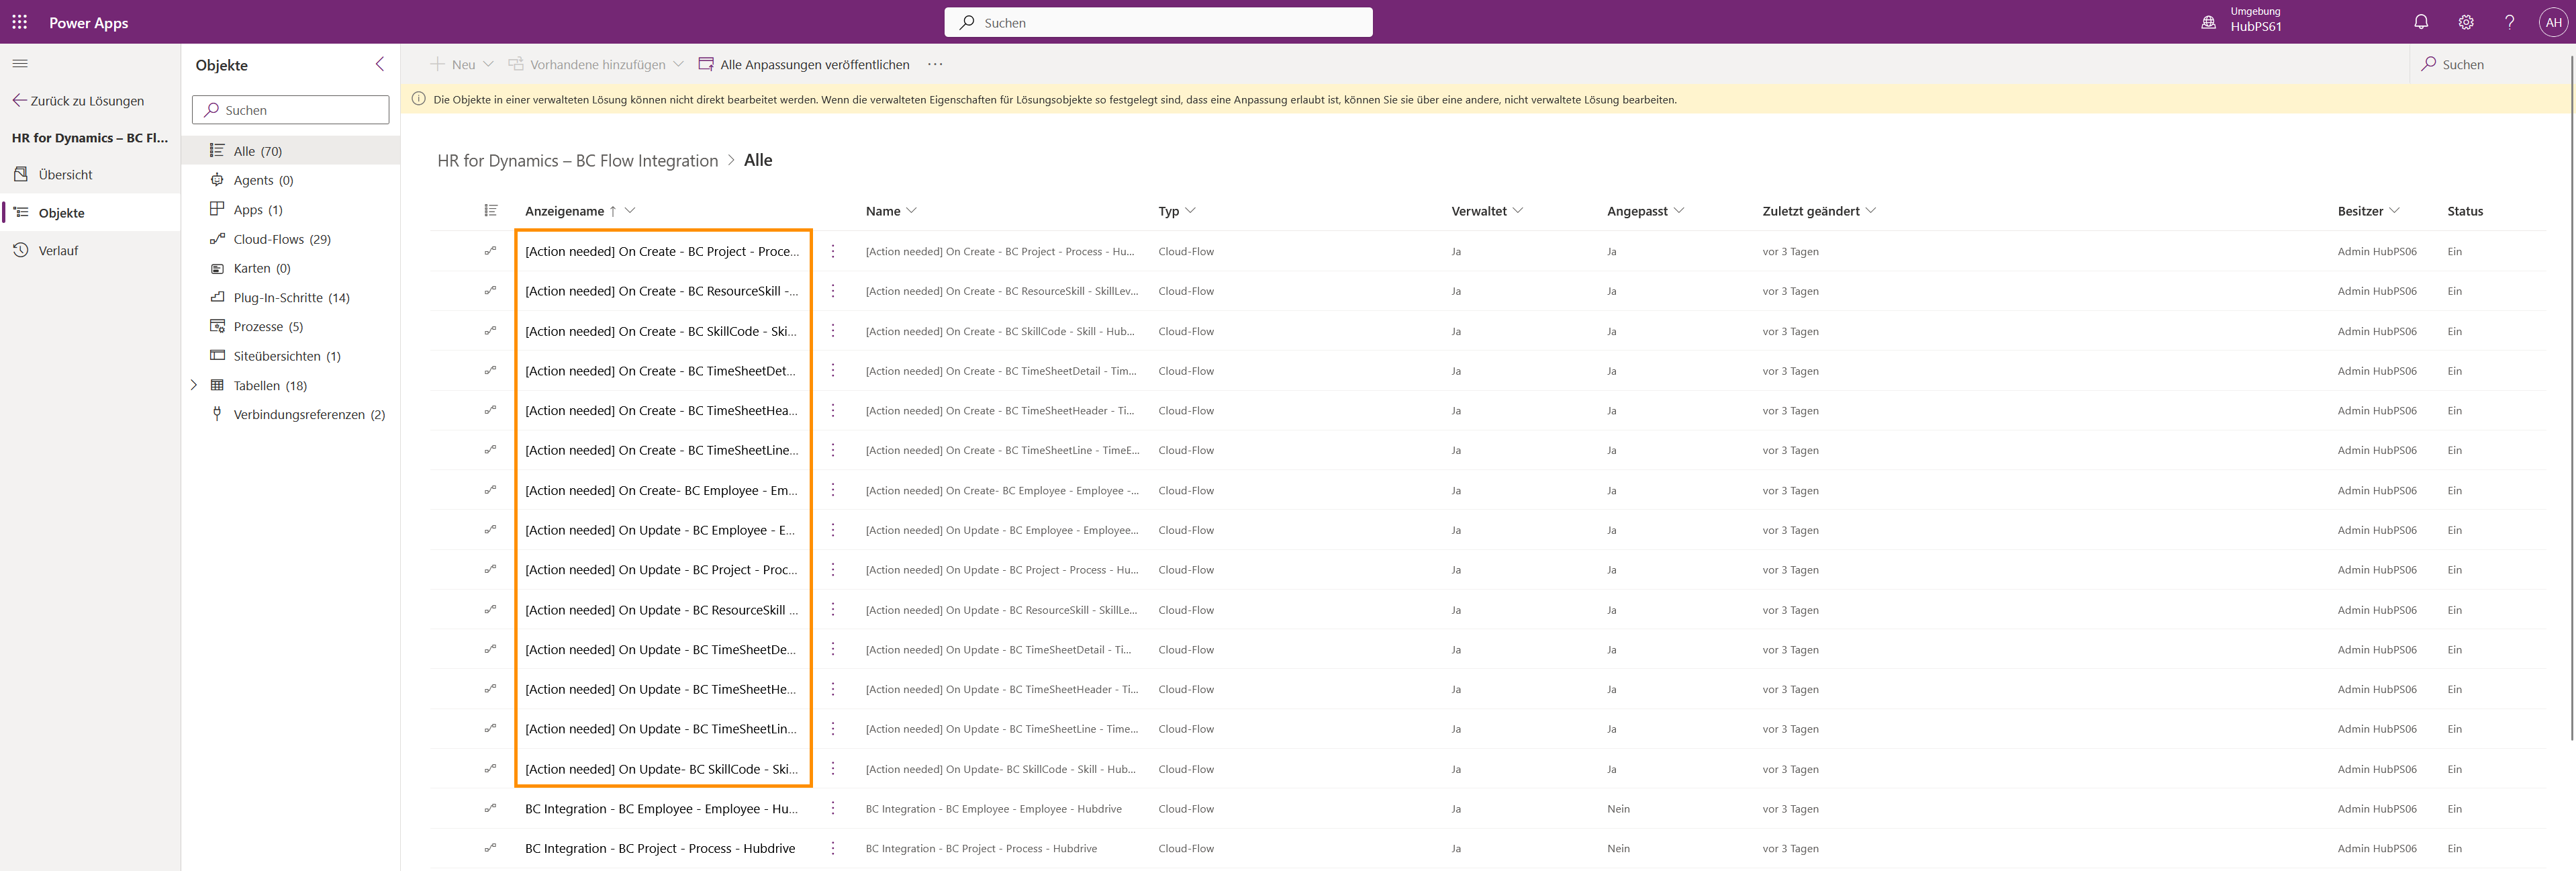Open the app launcher waffle icon

pyautogui.click(x=20, y=22)
